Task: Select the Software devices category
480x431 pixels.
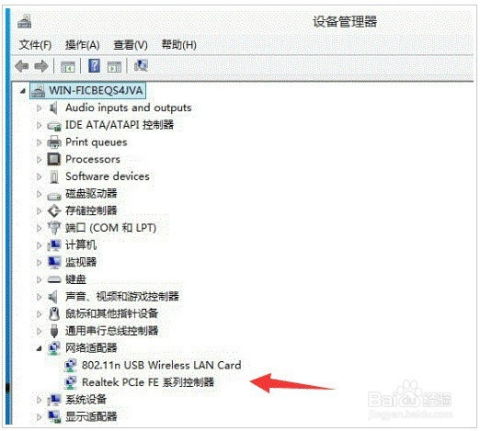Action: (x=107, y=176)
